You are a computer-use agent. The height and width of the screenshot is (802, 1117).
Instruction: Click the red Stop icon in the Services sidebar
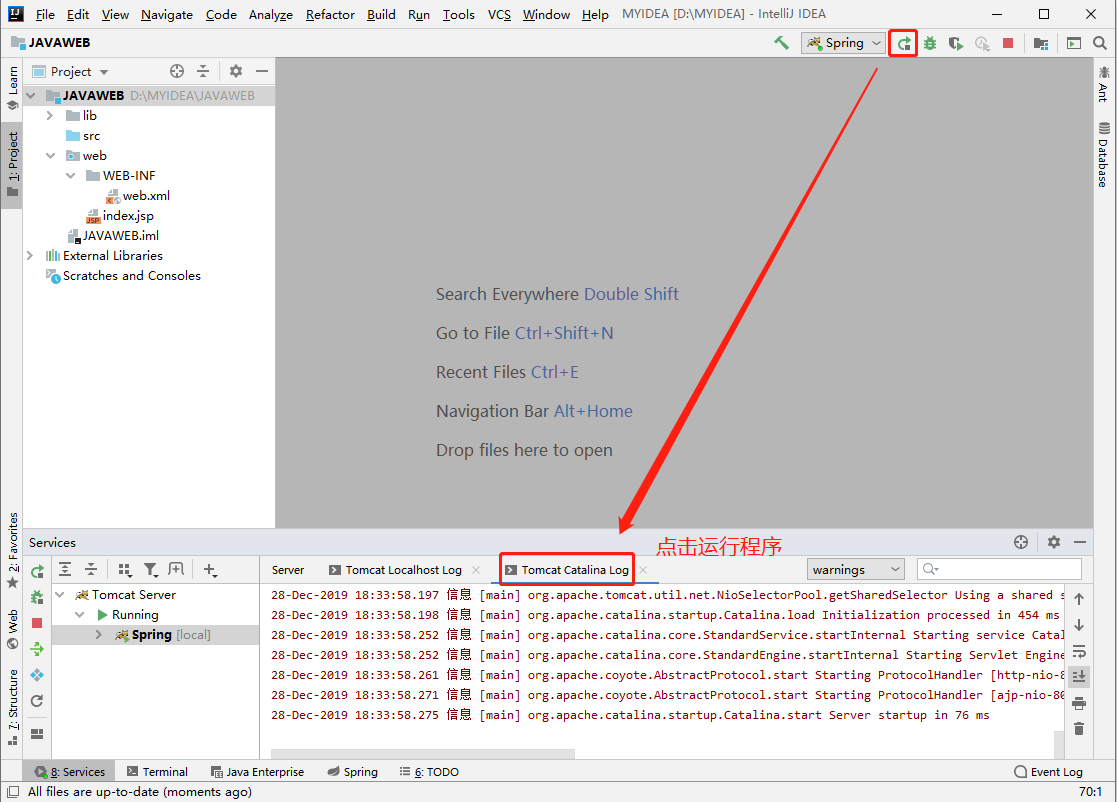pos(37,623)
